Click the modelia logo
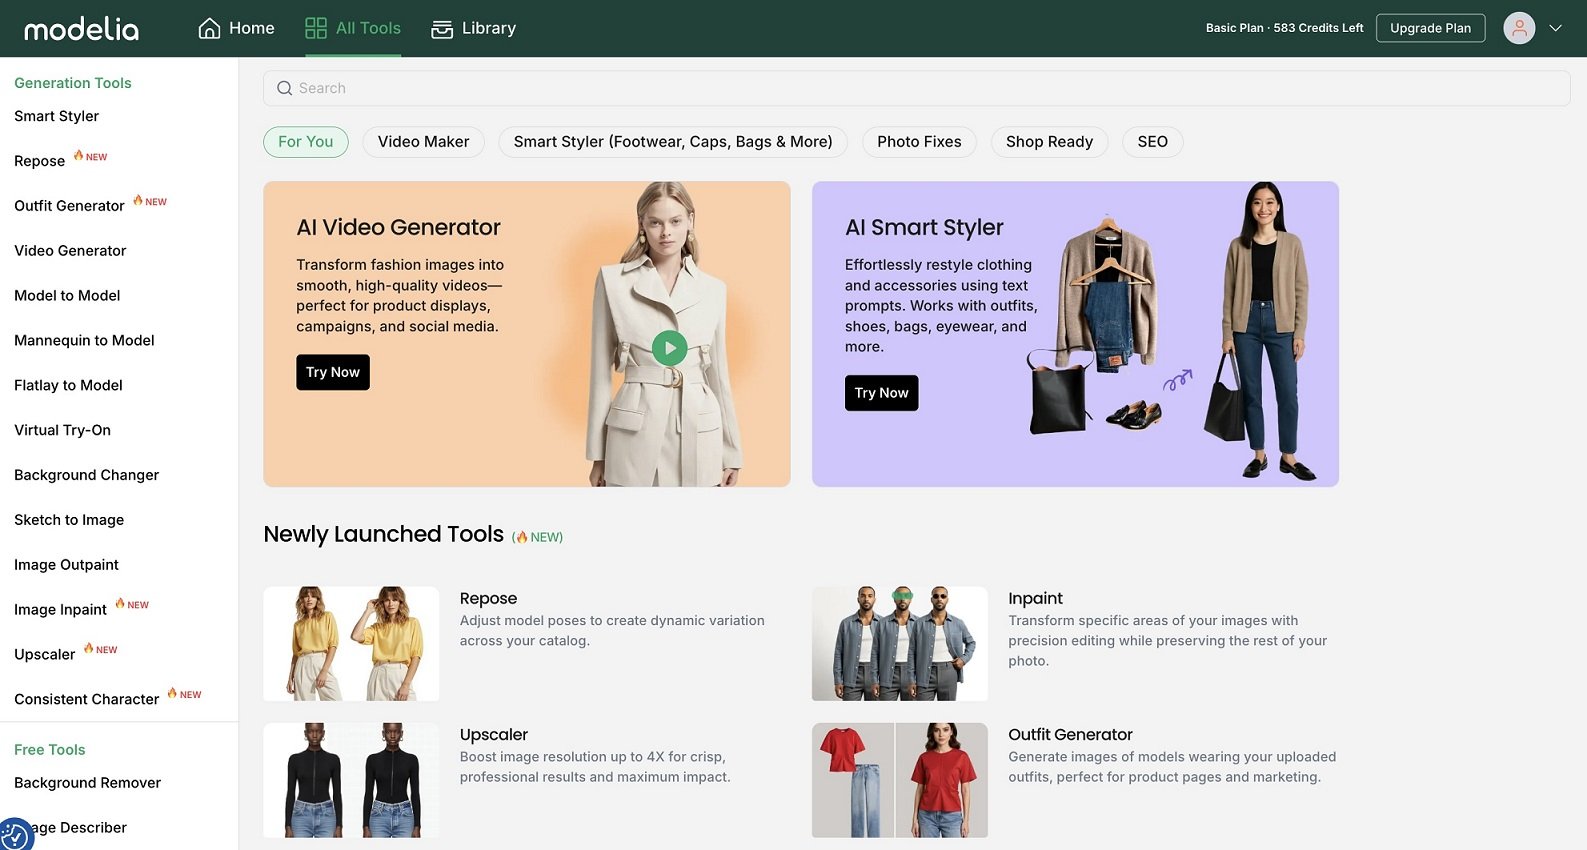 coord(81,28)
